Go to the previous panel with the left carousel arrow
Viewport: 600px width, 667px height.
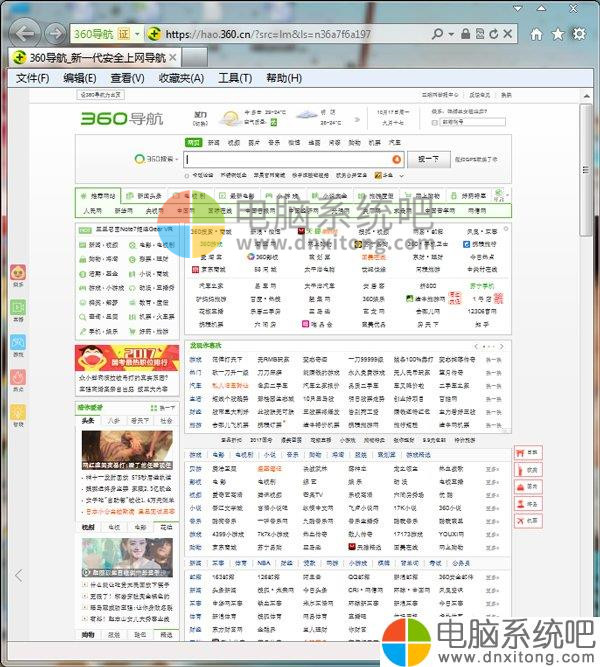pos(476,346)
